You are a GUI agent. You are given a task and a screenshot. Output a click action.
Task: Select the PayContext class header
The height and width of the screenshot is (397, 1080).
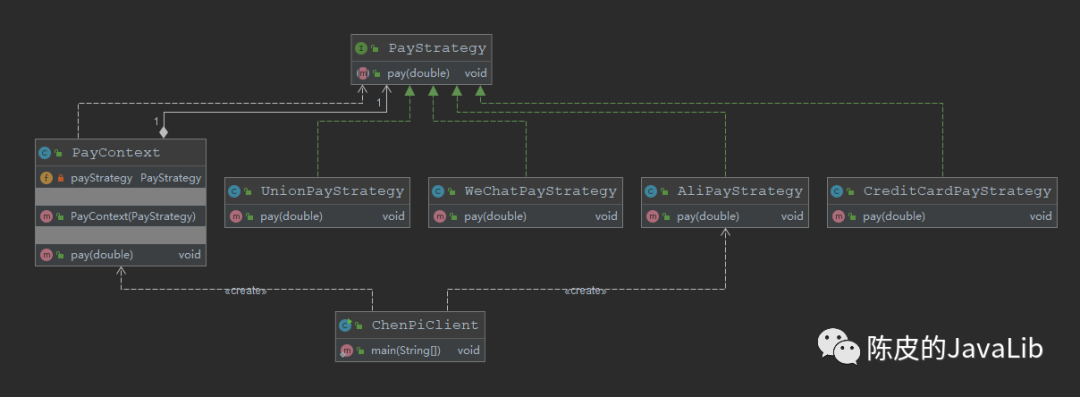pyautogui.click(x=121, y=152)
